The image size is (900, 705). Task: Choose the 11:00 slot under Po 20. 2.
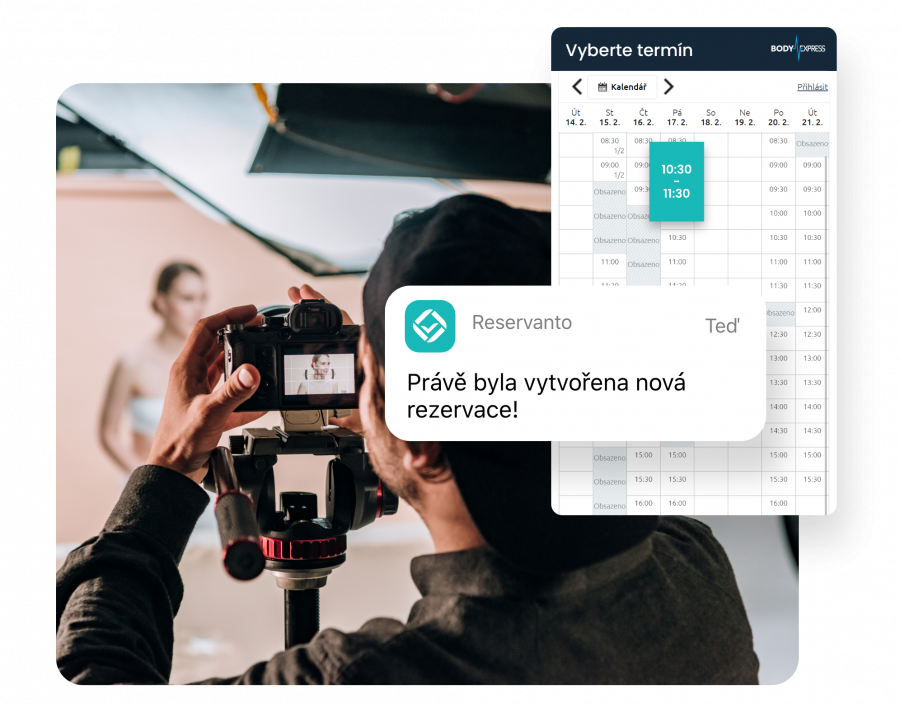(778, 262)
